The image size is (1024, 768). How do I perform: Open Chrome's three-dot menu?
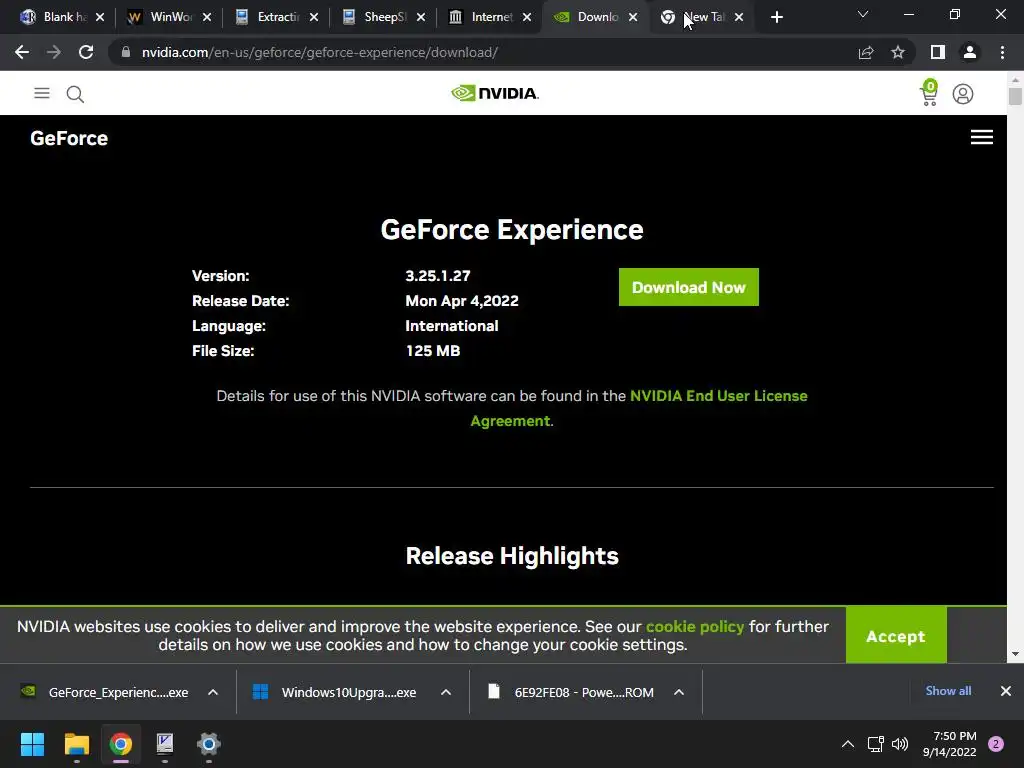tap(1002, 52)
